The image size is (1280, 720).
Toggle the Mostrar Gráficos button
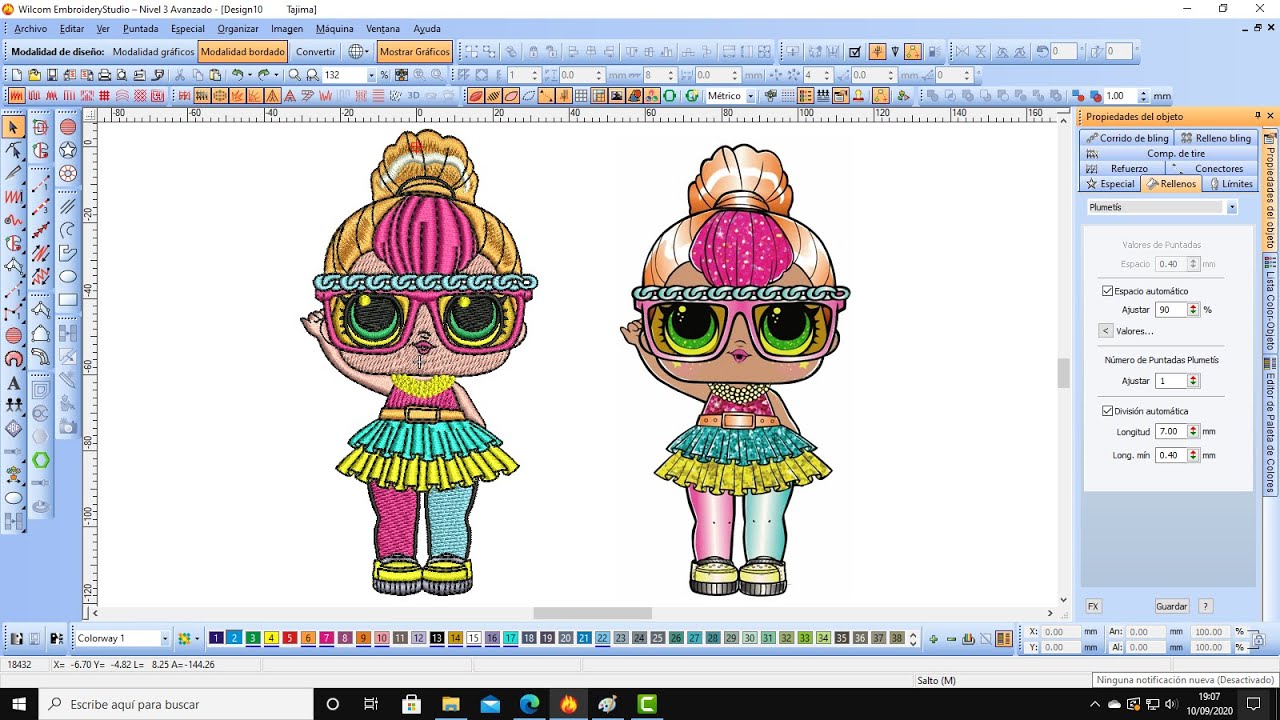415,52
